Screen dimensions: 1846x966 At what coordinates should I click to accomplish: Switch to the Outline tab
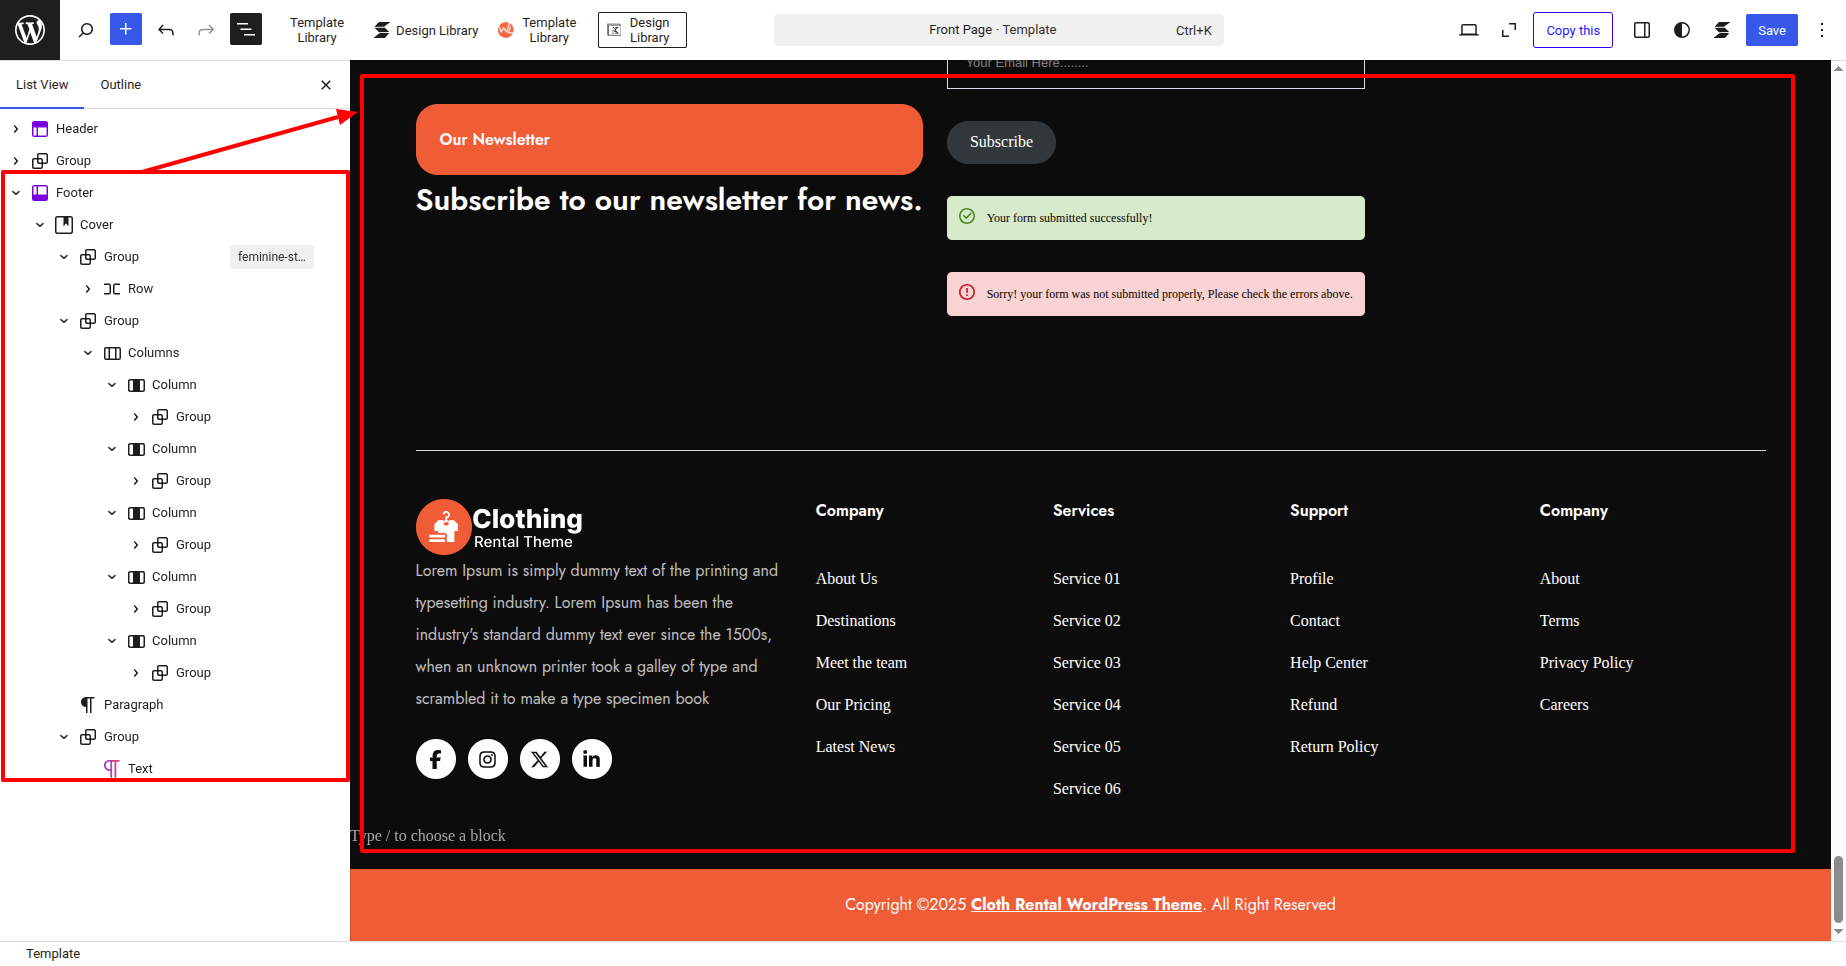[120, 85]
